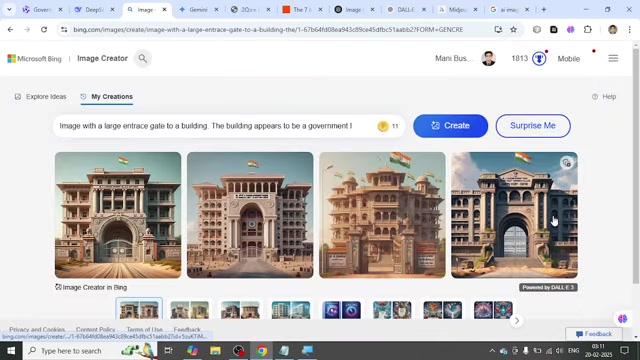Click the Image Creator in Bing caption below the images
Viewport: 640px width, 360px height.
(91, 287)
